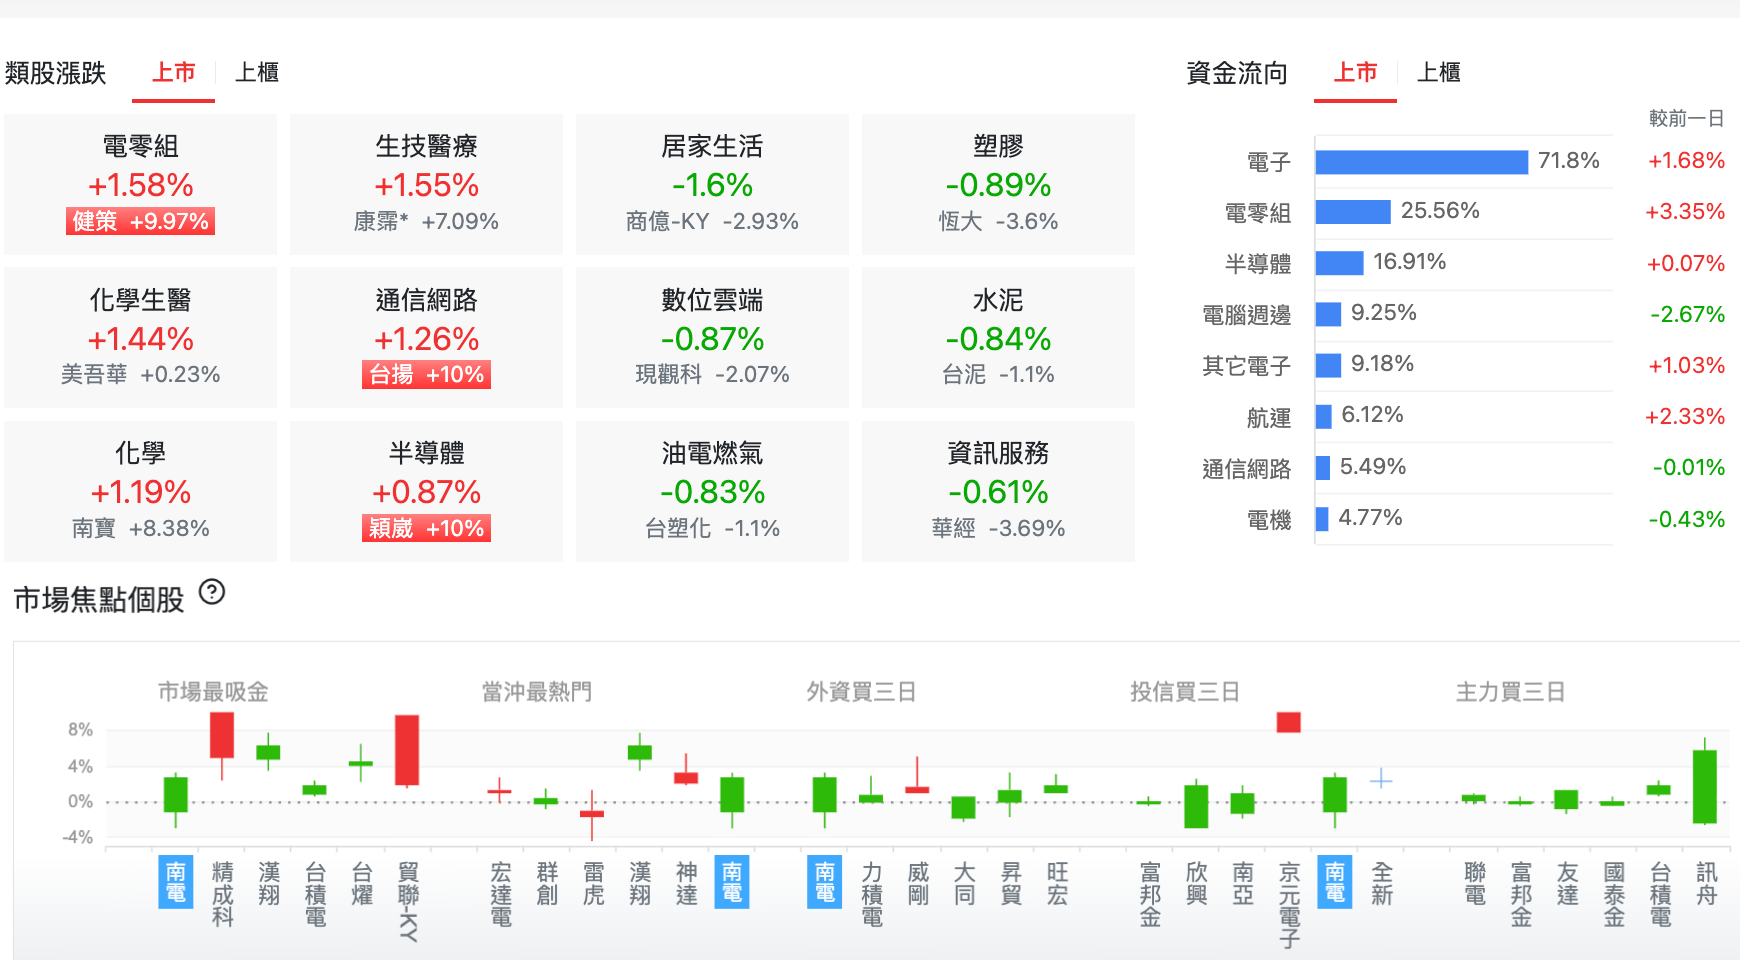Viewport: 1740px width, 960px height.
Task: Open 現觀科 -2.07% stock details
Action: [x=711, y=375]
